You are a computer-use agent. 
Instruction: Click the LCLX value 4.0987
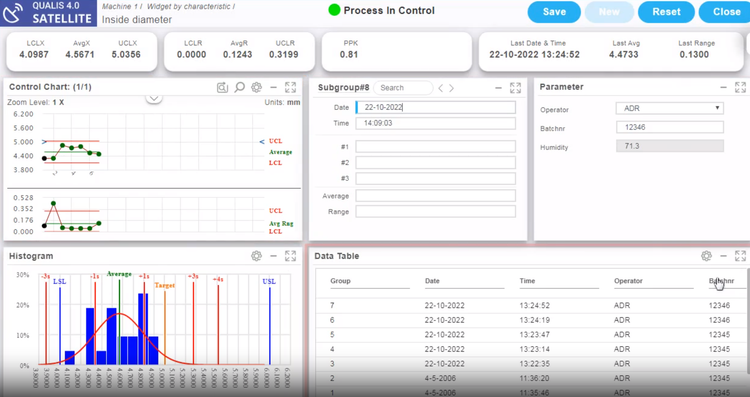pos(34,55)
